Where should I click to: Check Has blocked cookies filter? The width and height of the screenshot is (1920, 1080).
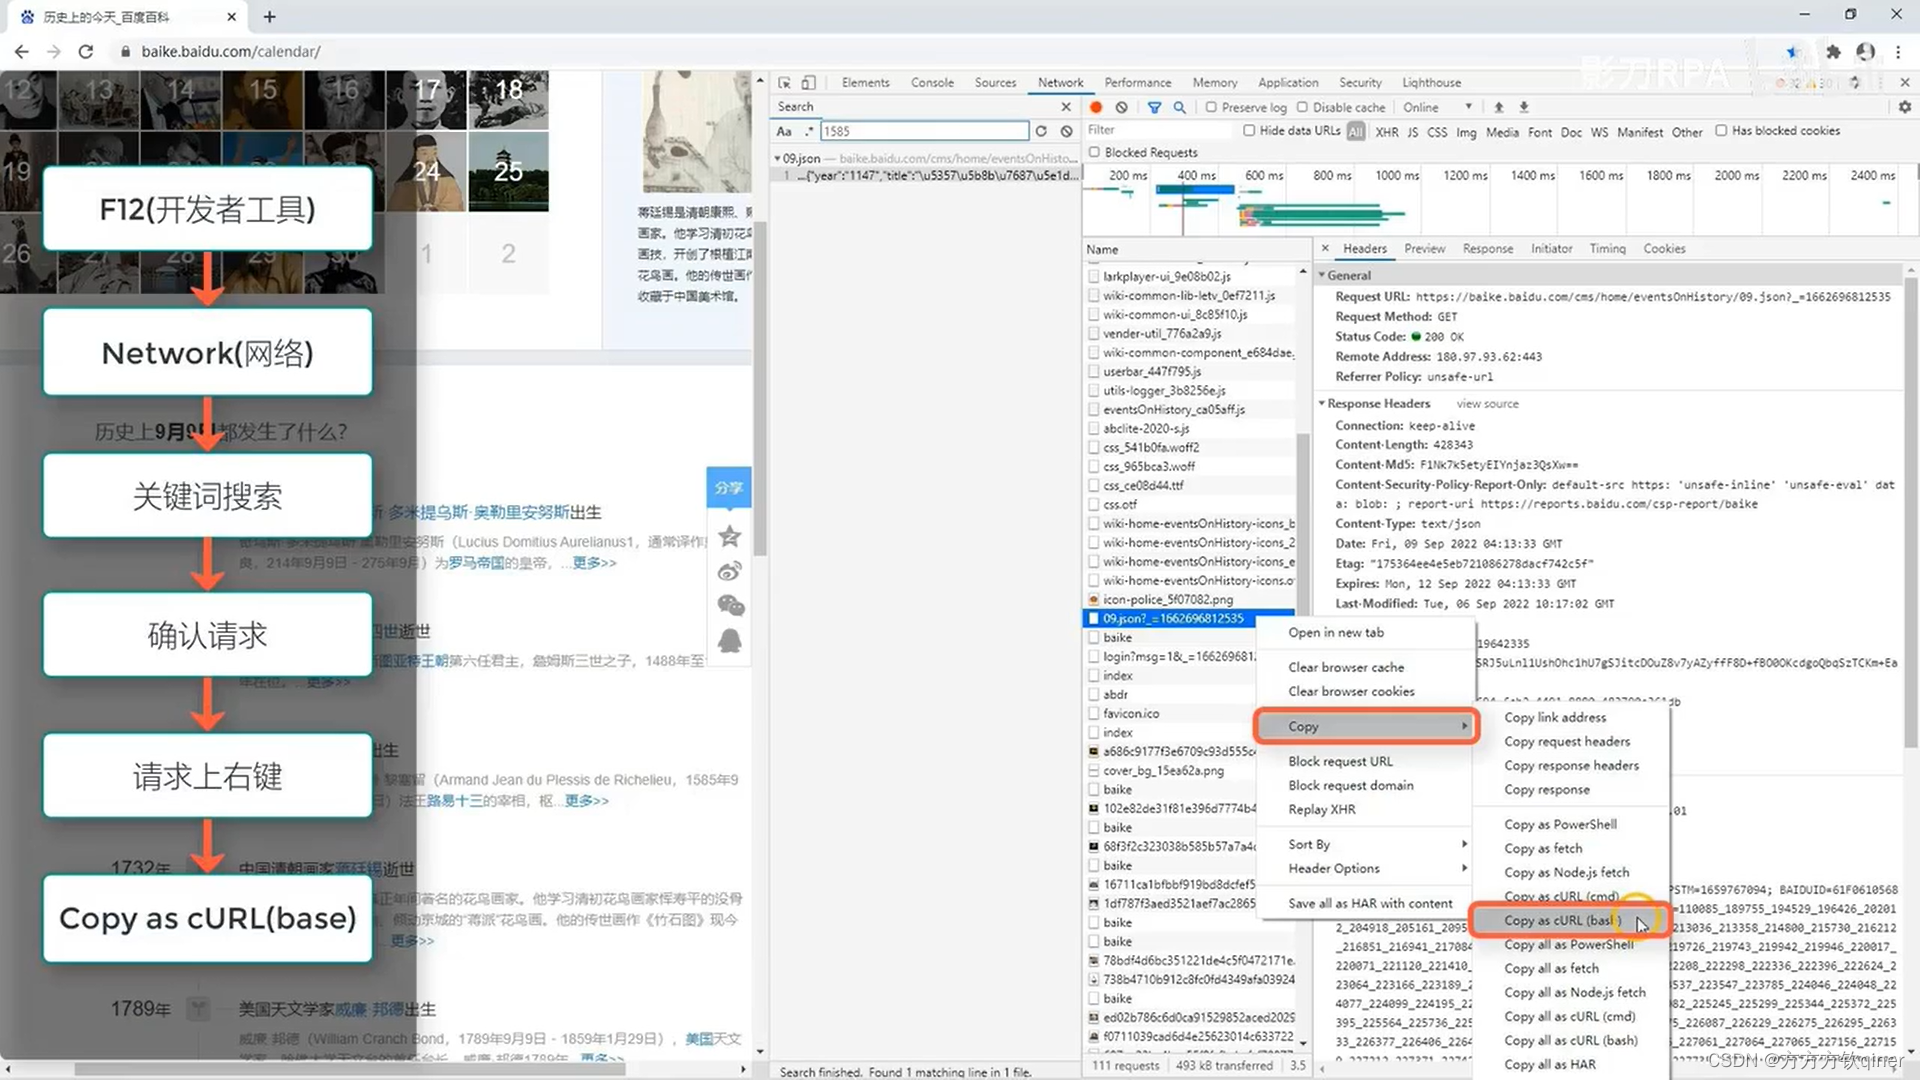click(1721, 131)
